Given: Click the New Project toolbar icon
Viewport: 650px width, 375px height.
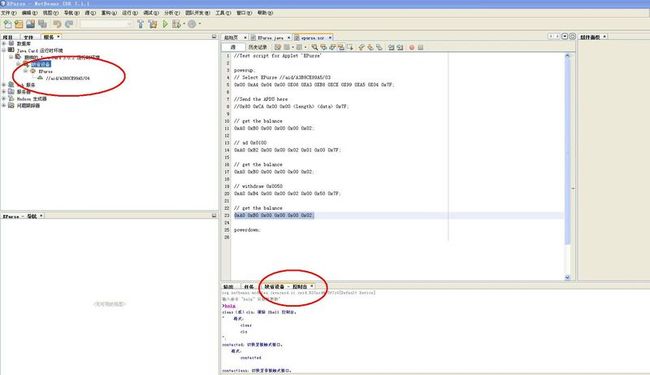Looking at the screenshot, I should point(19,24).
